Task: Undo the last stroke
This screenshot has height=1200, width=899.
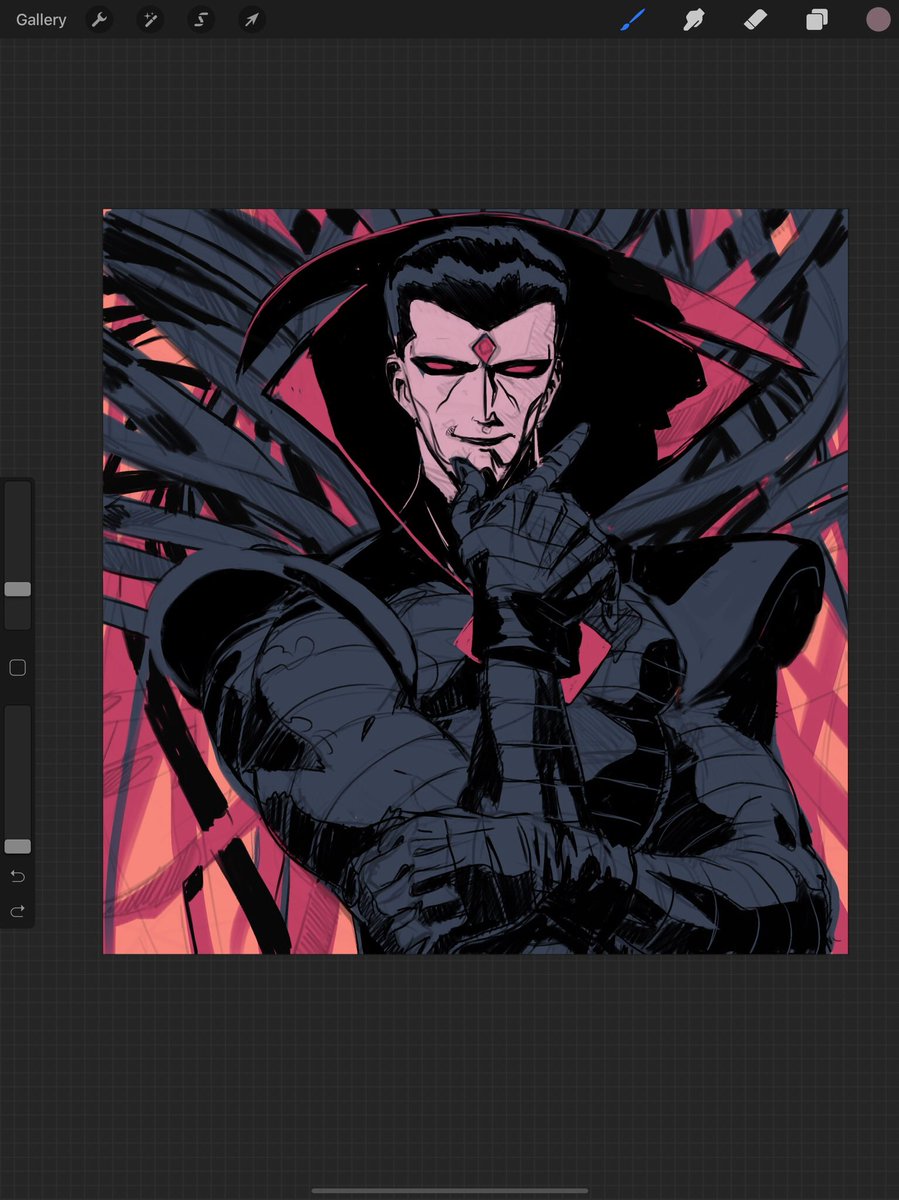Action: (17, 875)
